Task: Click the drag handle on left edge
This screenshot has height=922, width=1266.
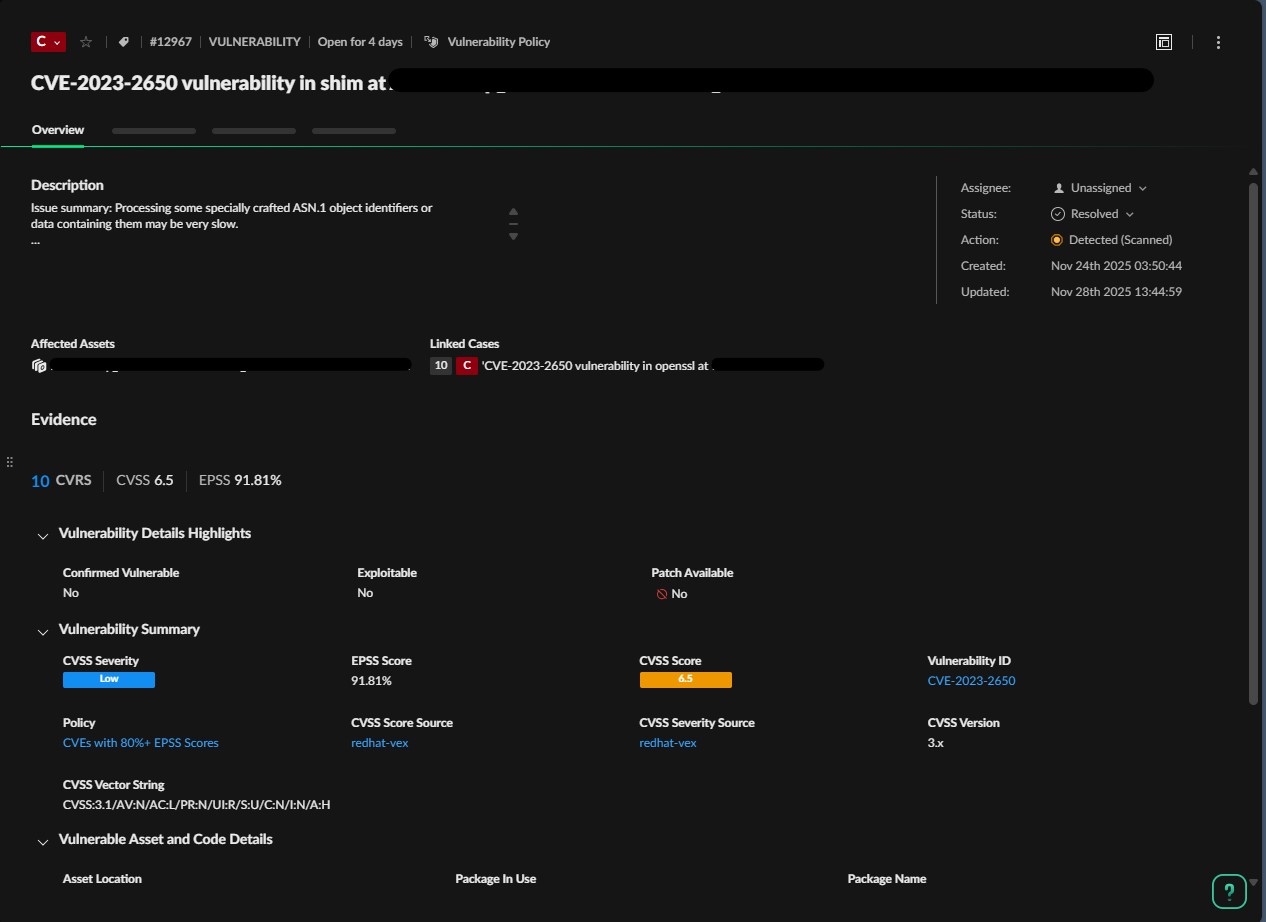Action: click(9, 462)
